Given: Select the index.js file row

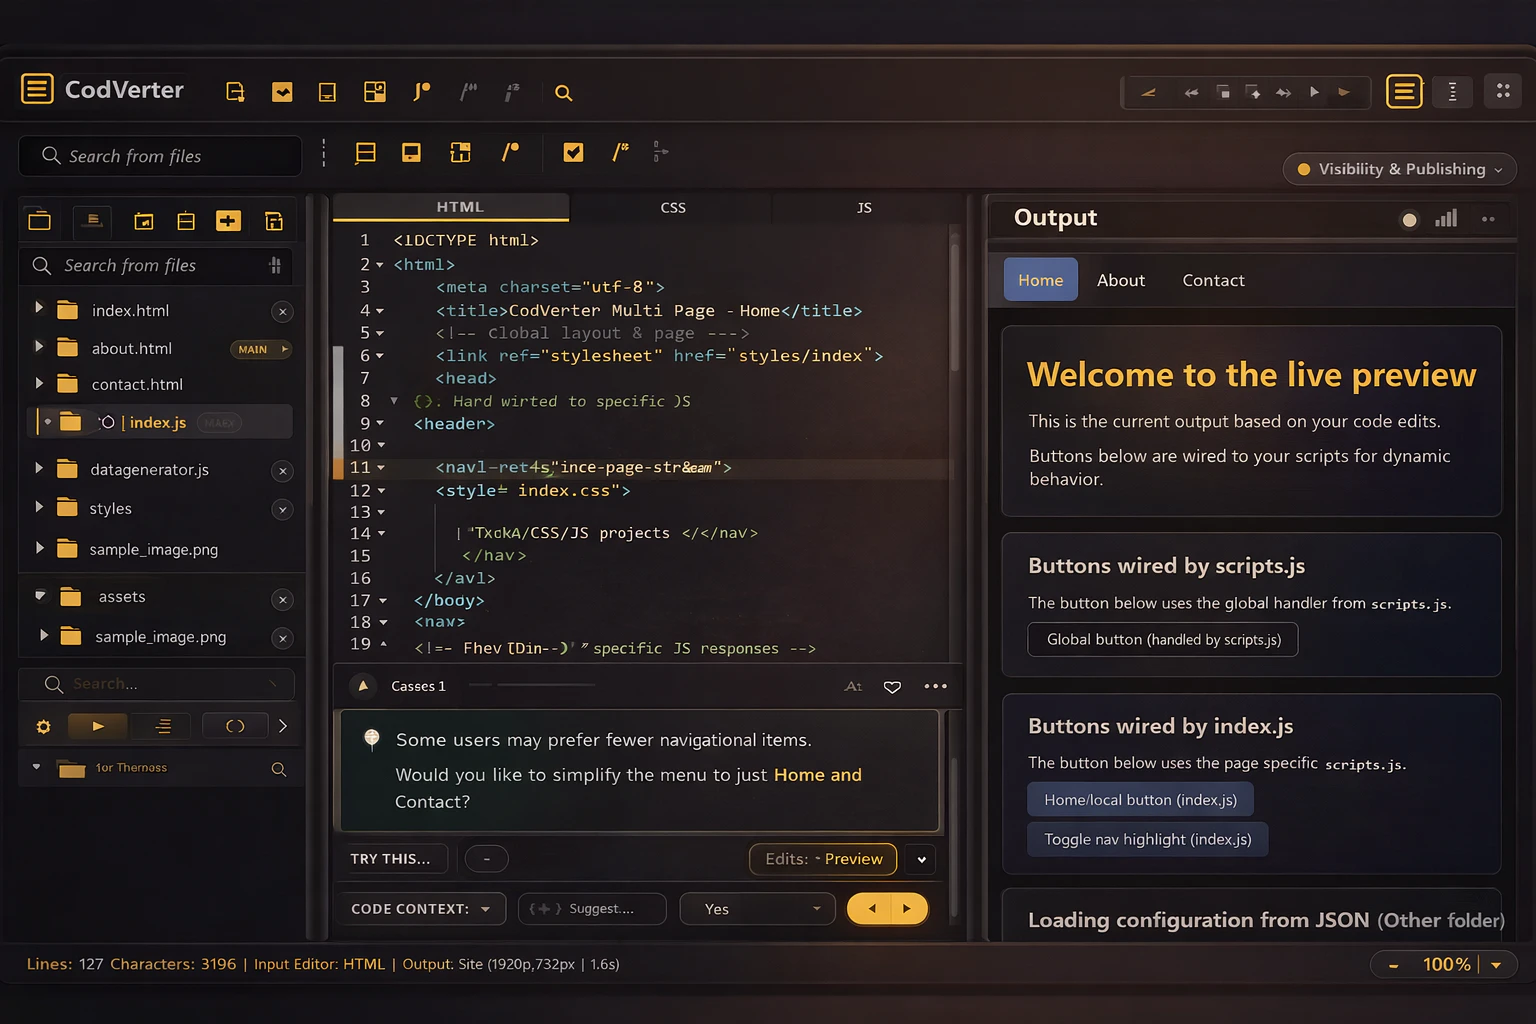Looking at the screenshot, I should click(x=160, y=422).
